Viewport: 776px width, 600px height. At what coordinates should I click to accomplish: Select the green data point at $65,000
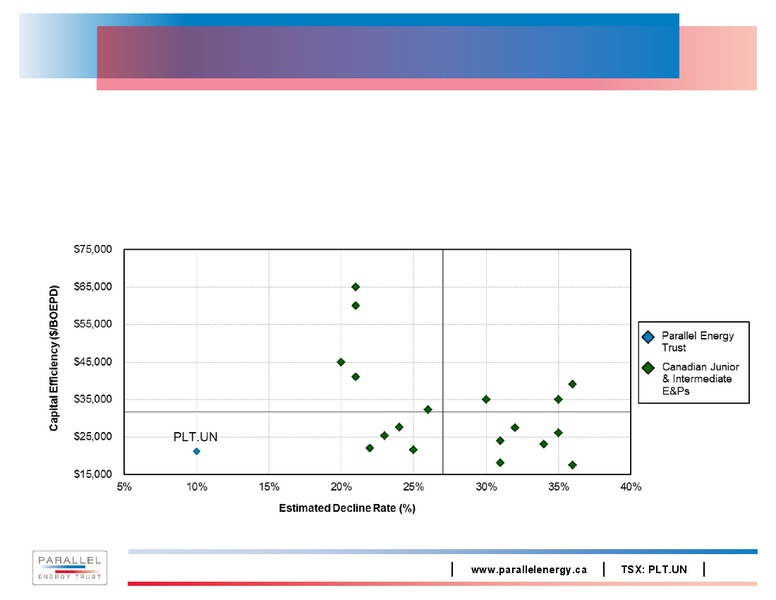point(355,287)
